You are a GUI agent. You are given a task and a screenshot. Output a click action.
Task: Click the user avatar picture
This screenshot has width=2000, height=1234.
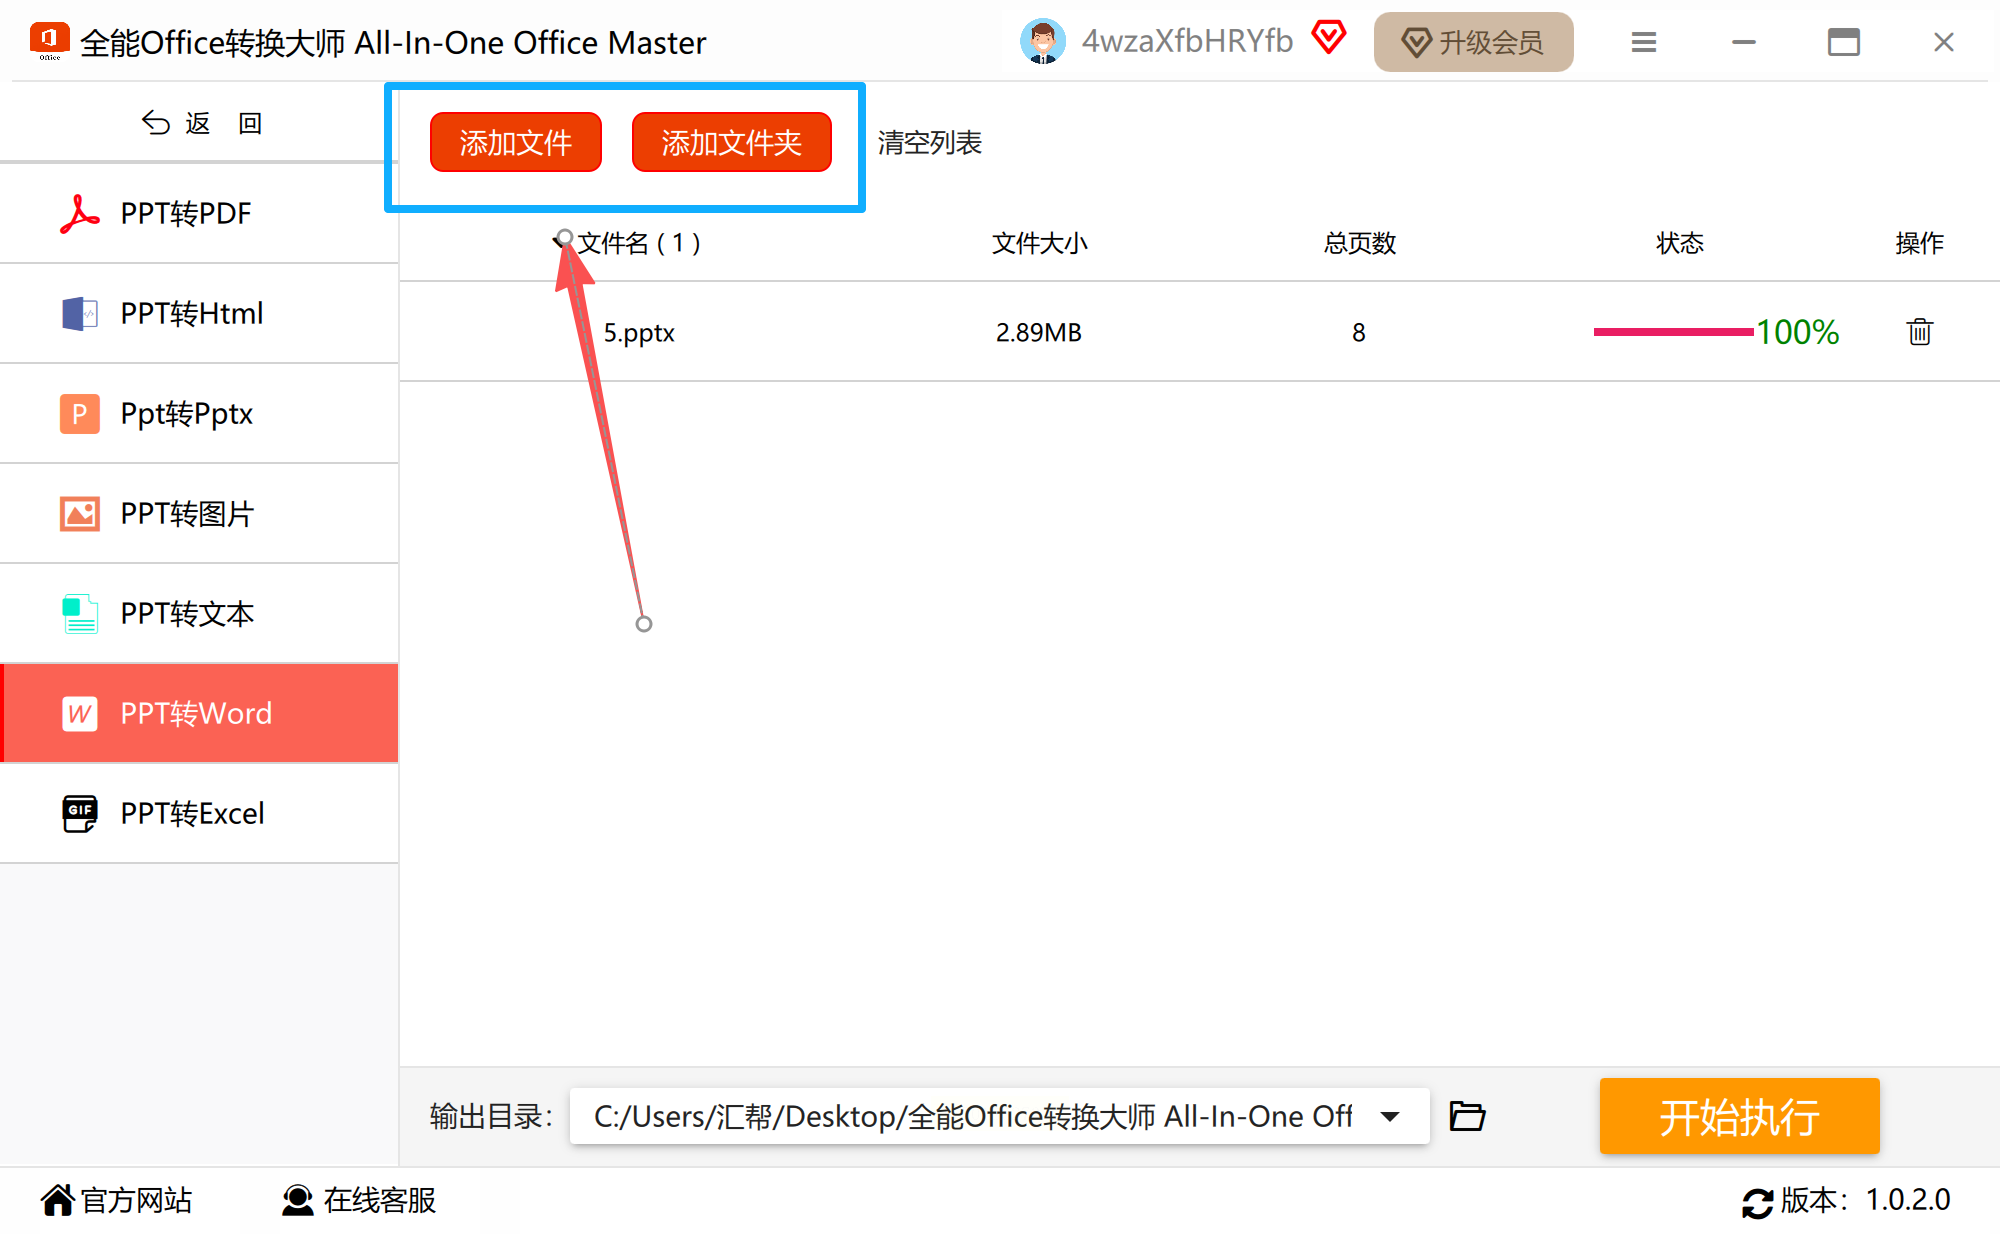point(1042,42)
